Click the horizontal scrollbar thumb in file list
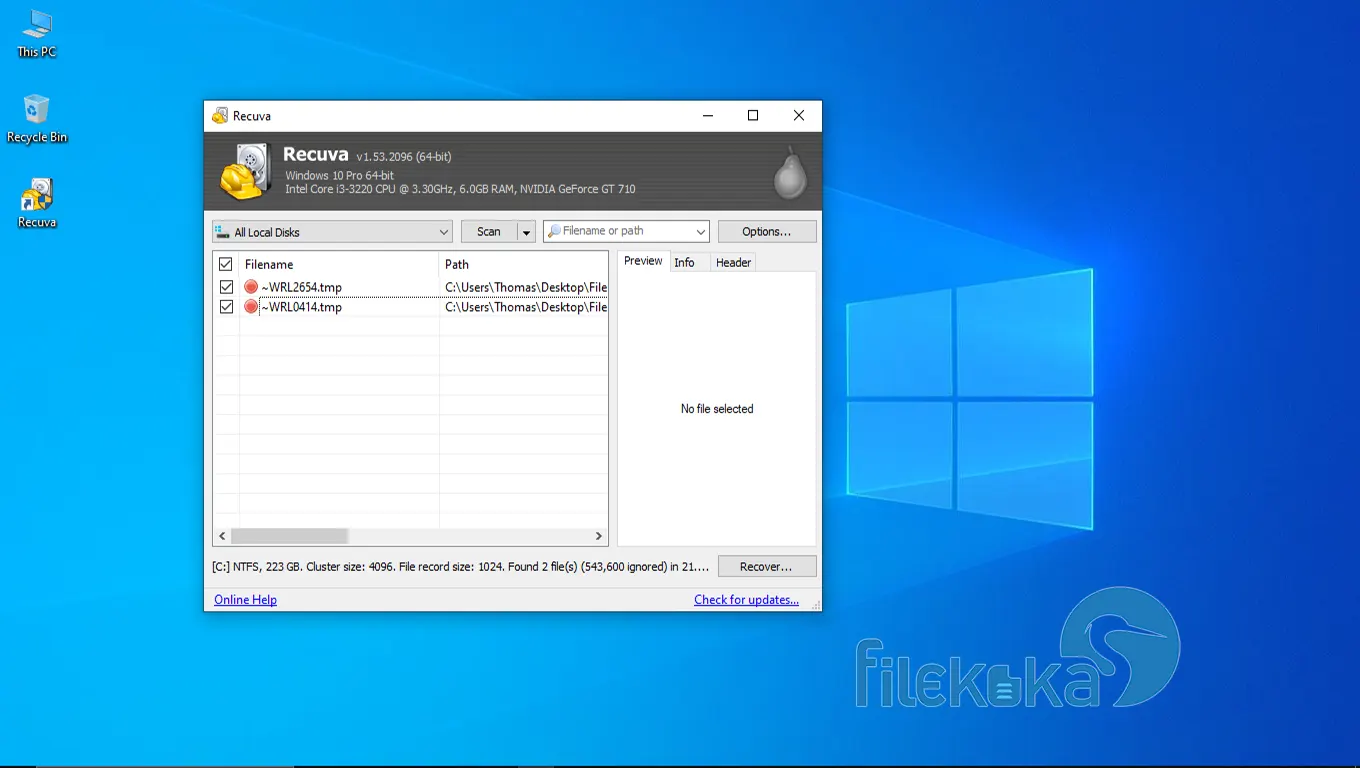The image size is (1360, 768). point(290,536)
